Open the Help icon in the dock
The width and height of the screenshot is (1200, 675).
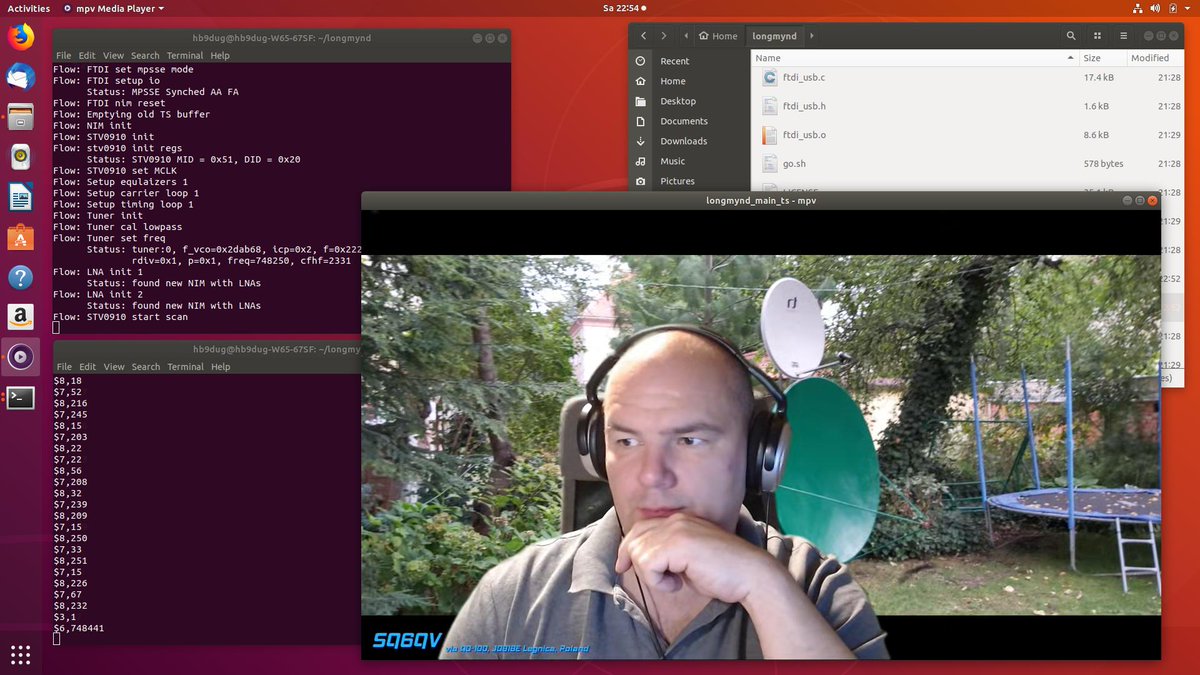[x=20, y=277]
